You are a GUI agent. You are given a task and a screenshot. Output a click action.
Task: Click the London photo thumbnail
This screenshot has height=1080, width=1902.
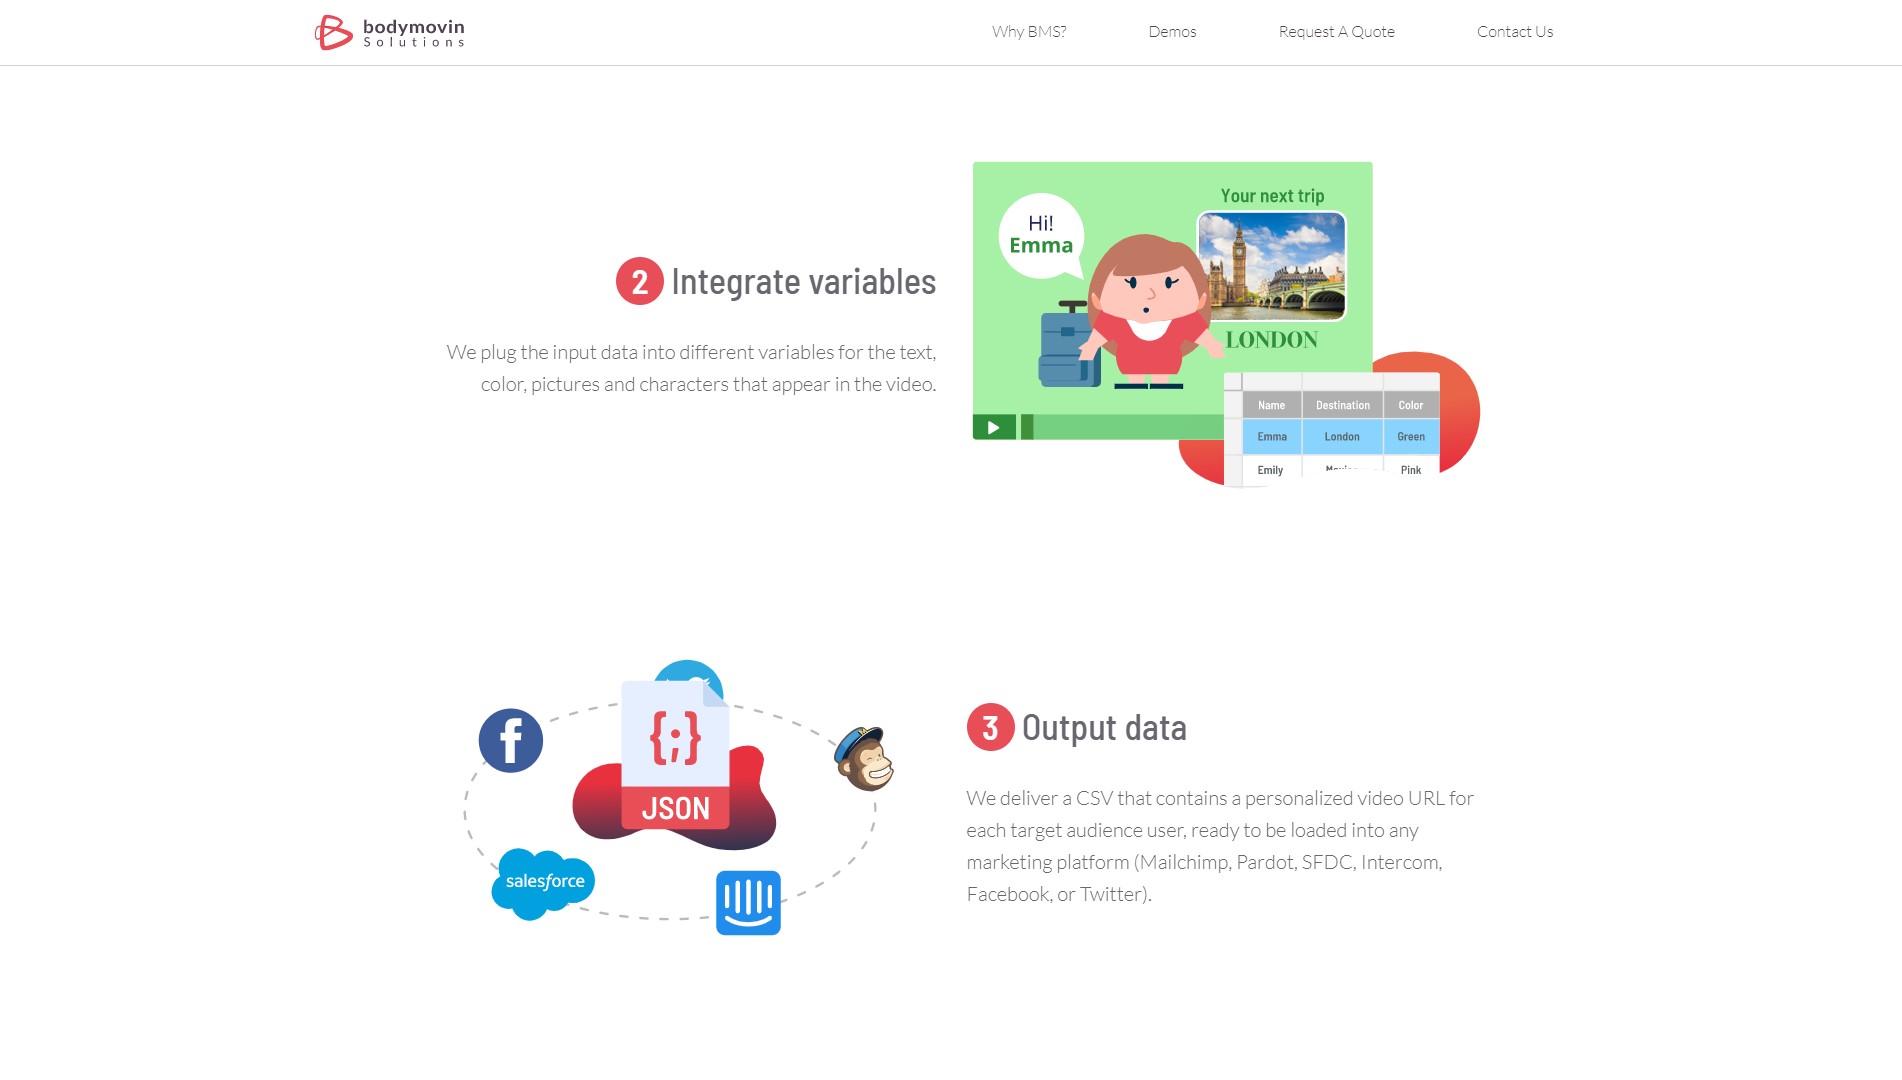(x=1272, y=266)
